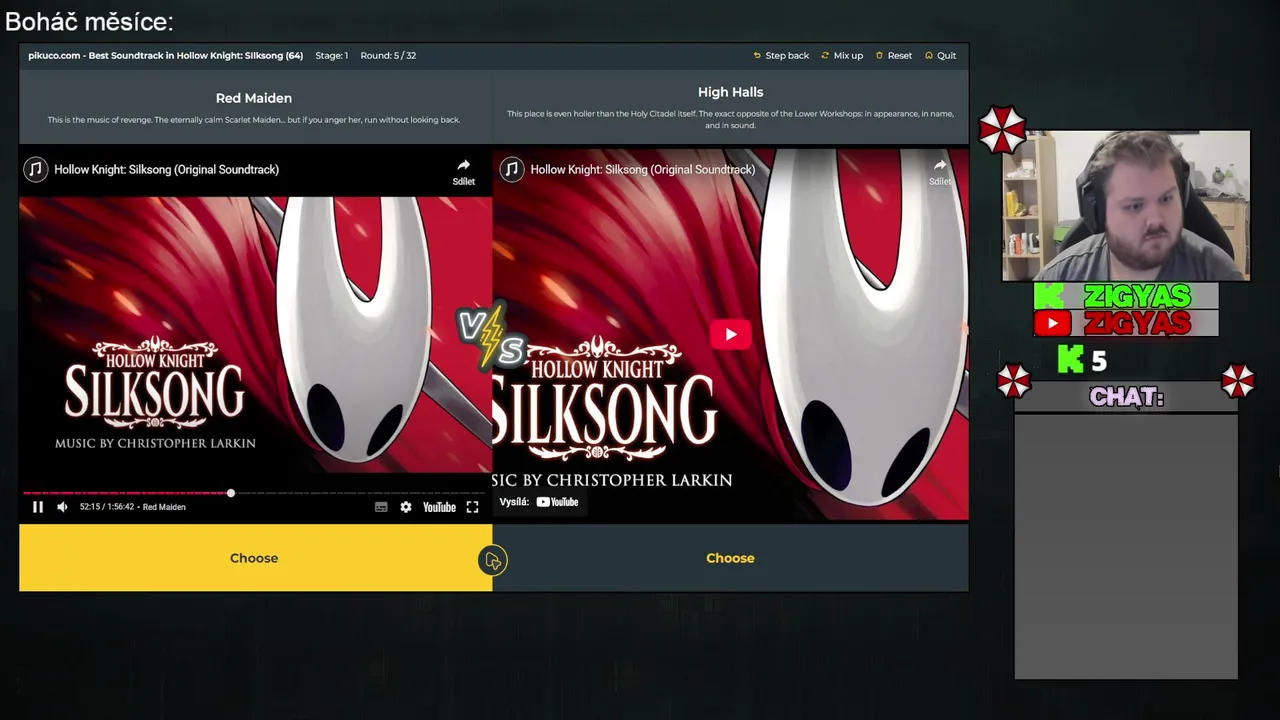Click the Round 5 / 32 indicator
Viewport: 1280px width, 720px height.
[x=388, y=55]
